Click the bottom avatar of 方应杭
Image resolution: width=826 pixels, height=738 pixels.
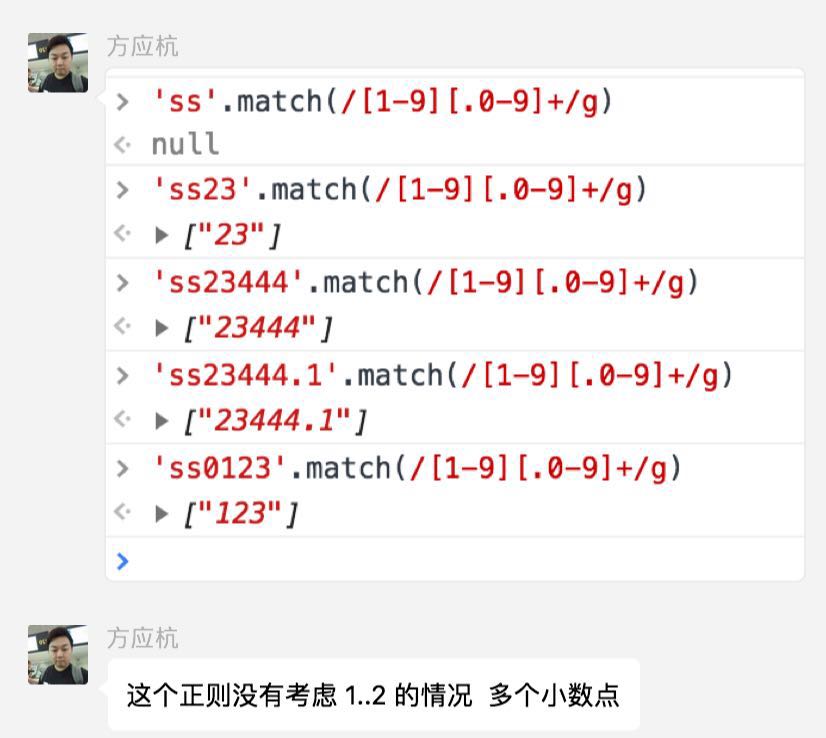pos(58,655)
